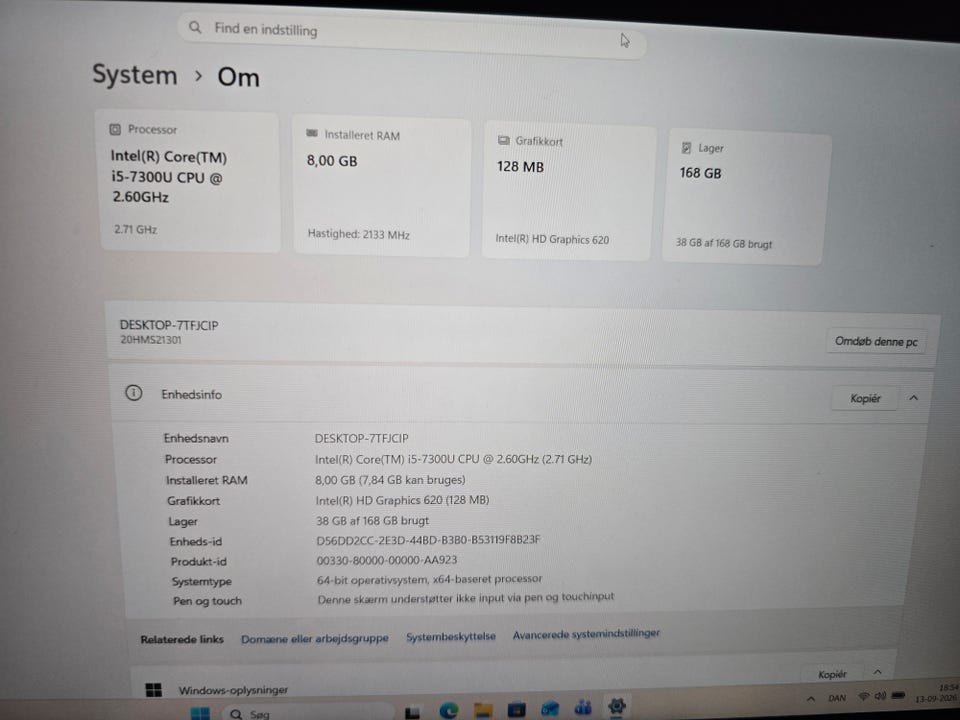Select '8,00 GB (7,84 GB kan bruges)'
Viewport: 960px width, 720px height.
[390, 480]
